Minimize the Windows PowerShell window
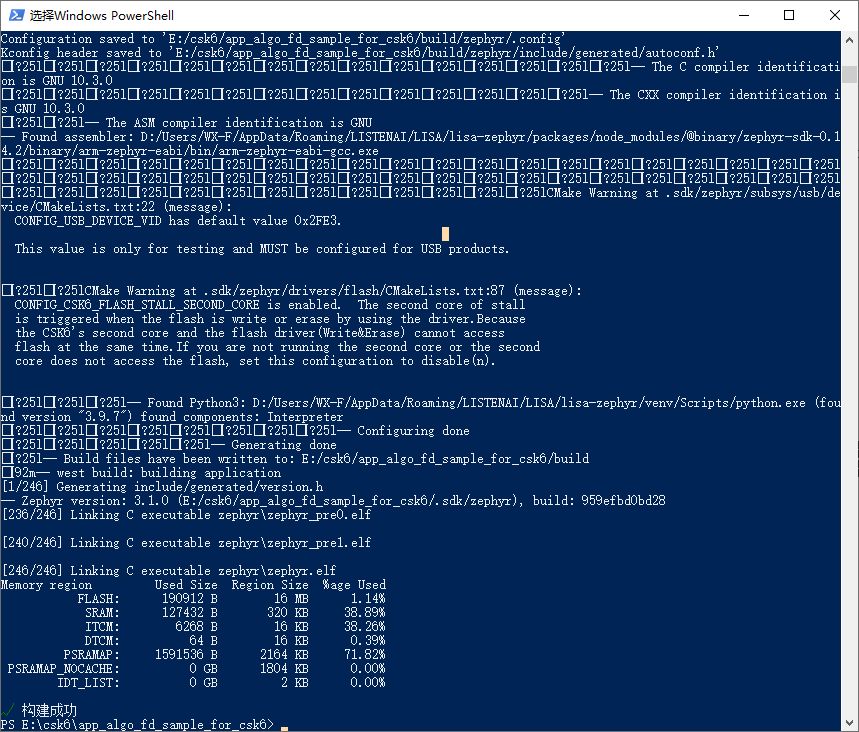Viewport: 859px width, 732px height. 744,15
